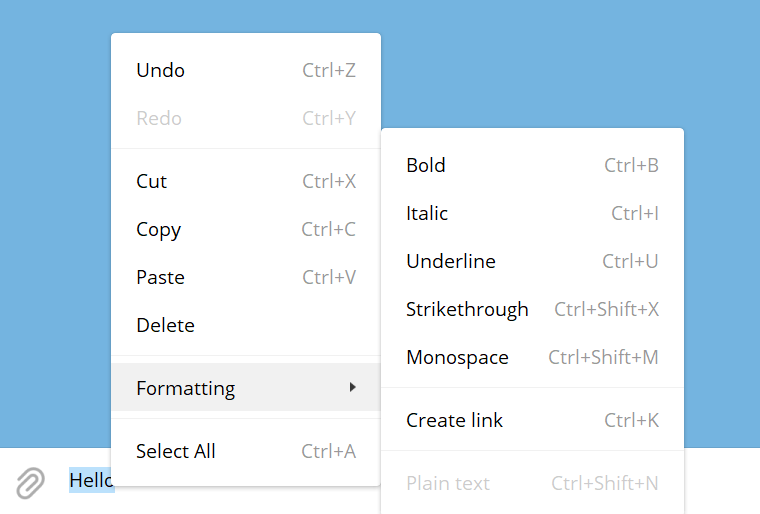Apply Italic formatting from submenu
The height and width of the screenshot is (514, 760).
click(427, 214)
